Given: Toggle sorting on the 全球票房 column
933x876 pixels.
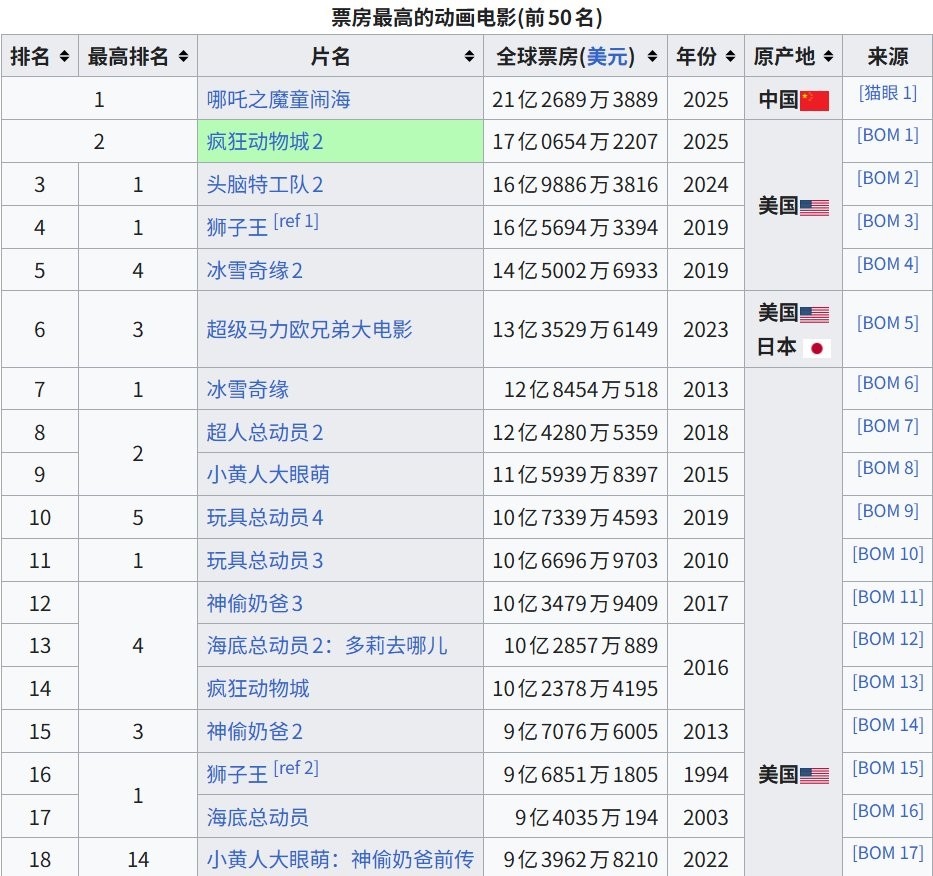Looking at the screenshot, I should click(x=651, y=56).
